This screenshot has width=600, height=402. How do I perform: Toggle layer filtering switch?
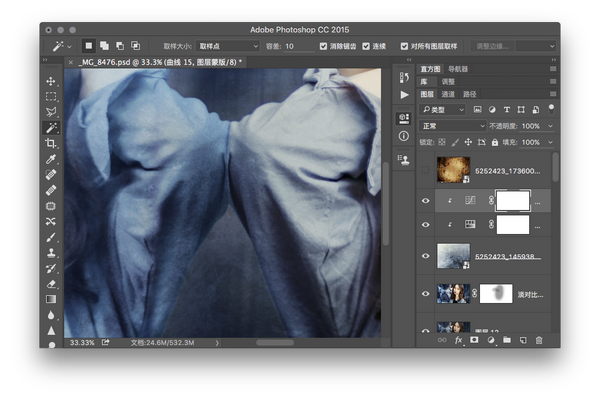point(551,109)
